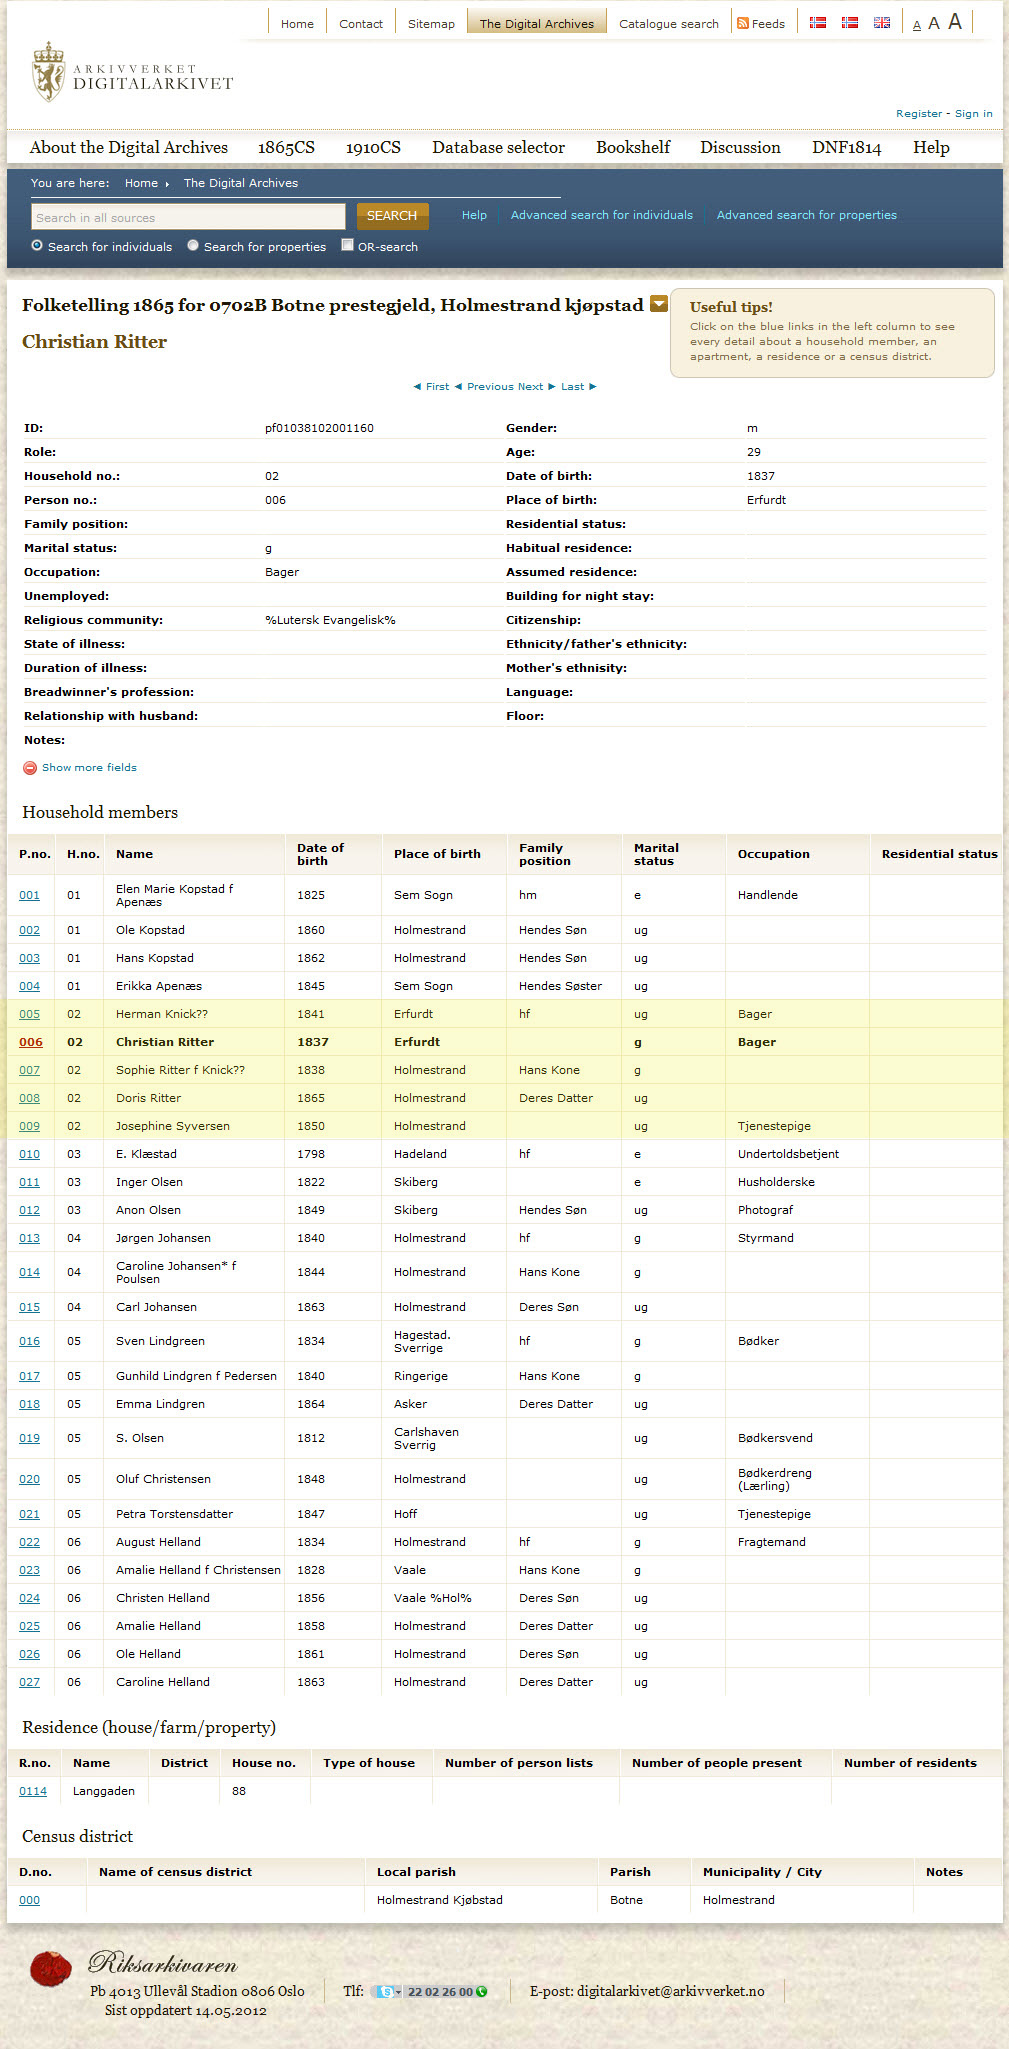Open person 007 Sophie Ritter link
1009x2049 pixels.
tap(30, 1070)
